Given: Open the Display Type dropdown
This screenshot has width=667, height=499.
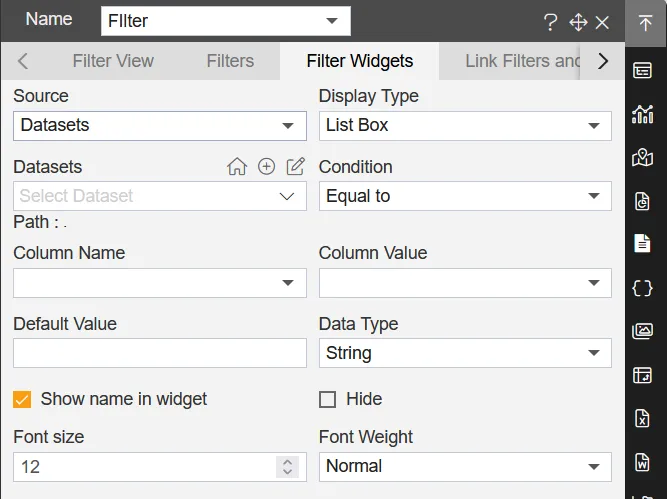Looking at the screenshot, I should (465, 126).
